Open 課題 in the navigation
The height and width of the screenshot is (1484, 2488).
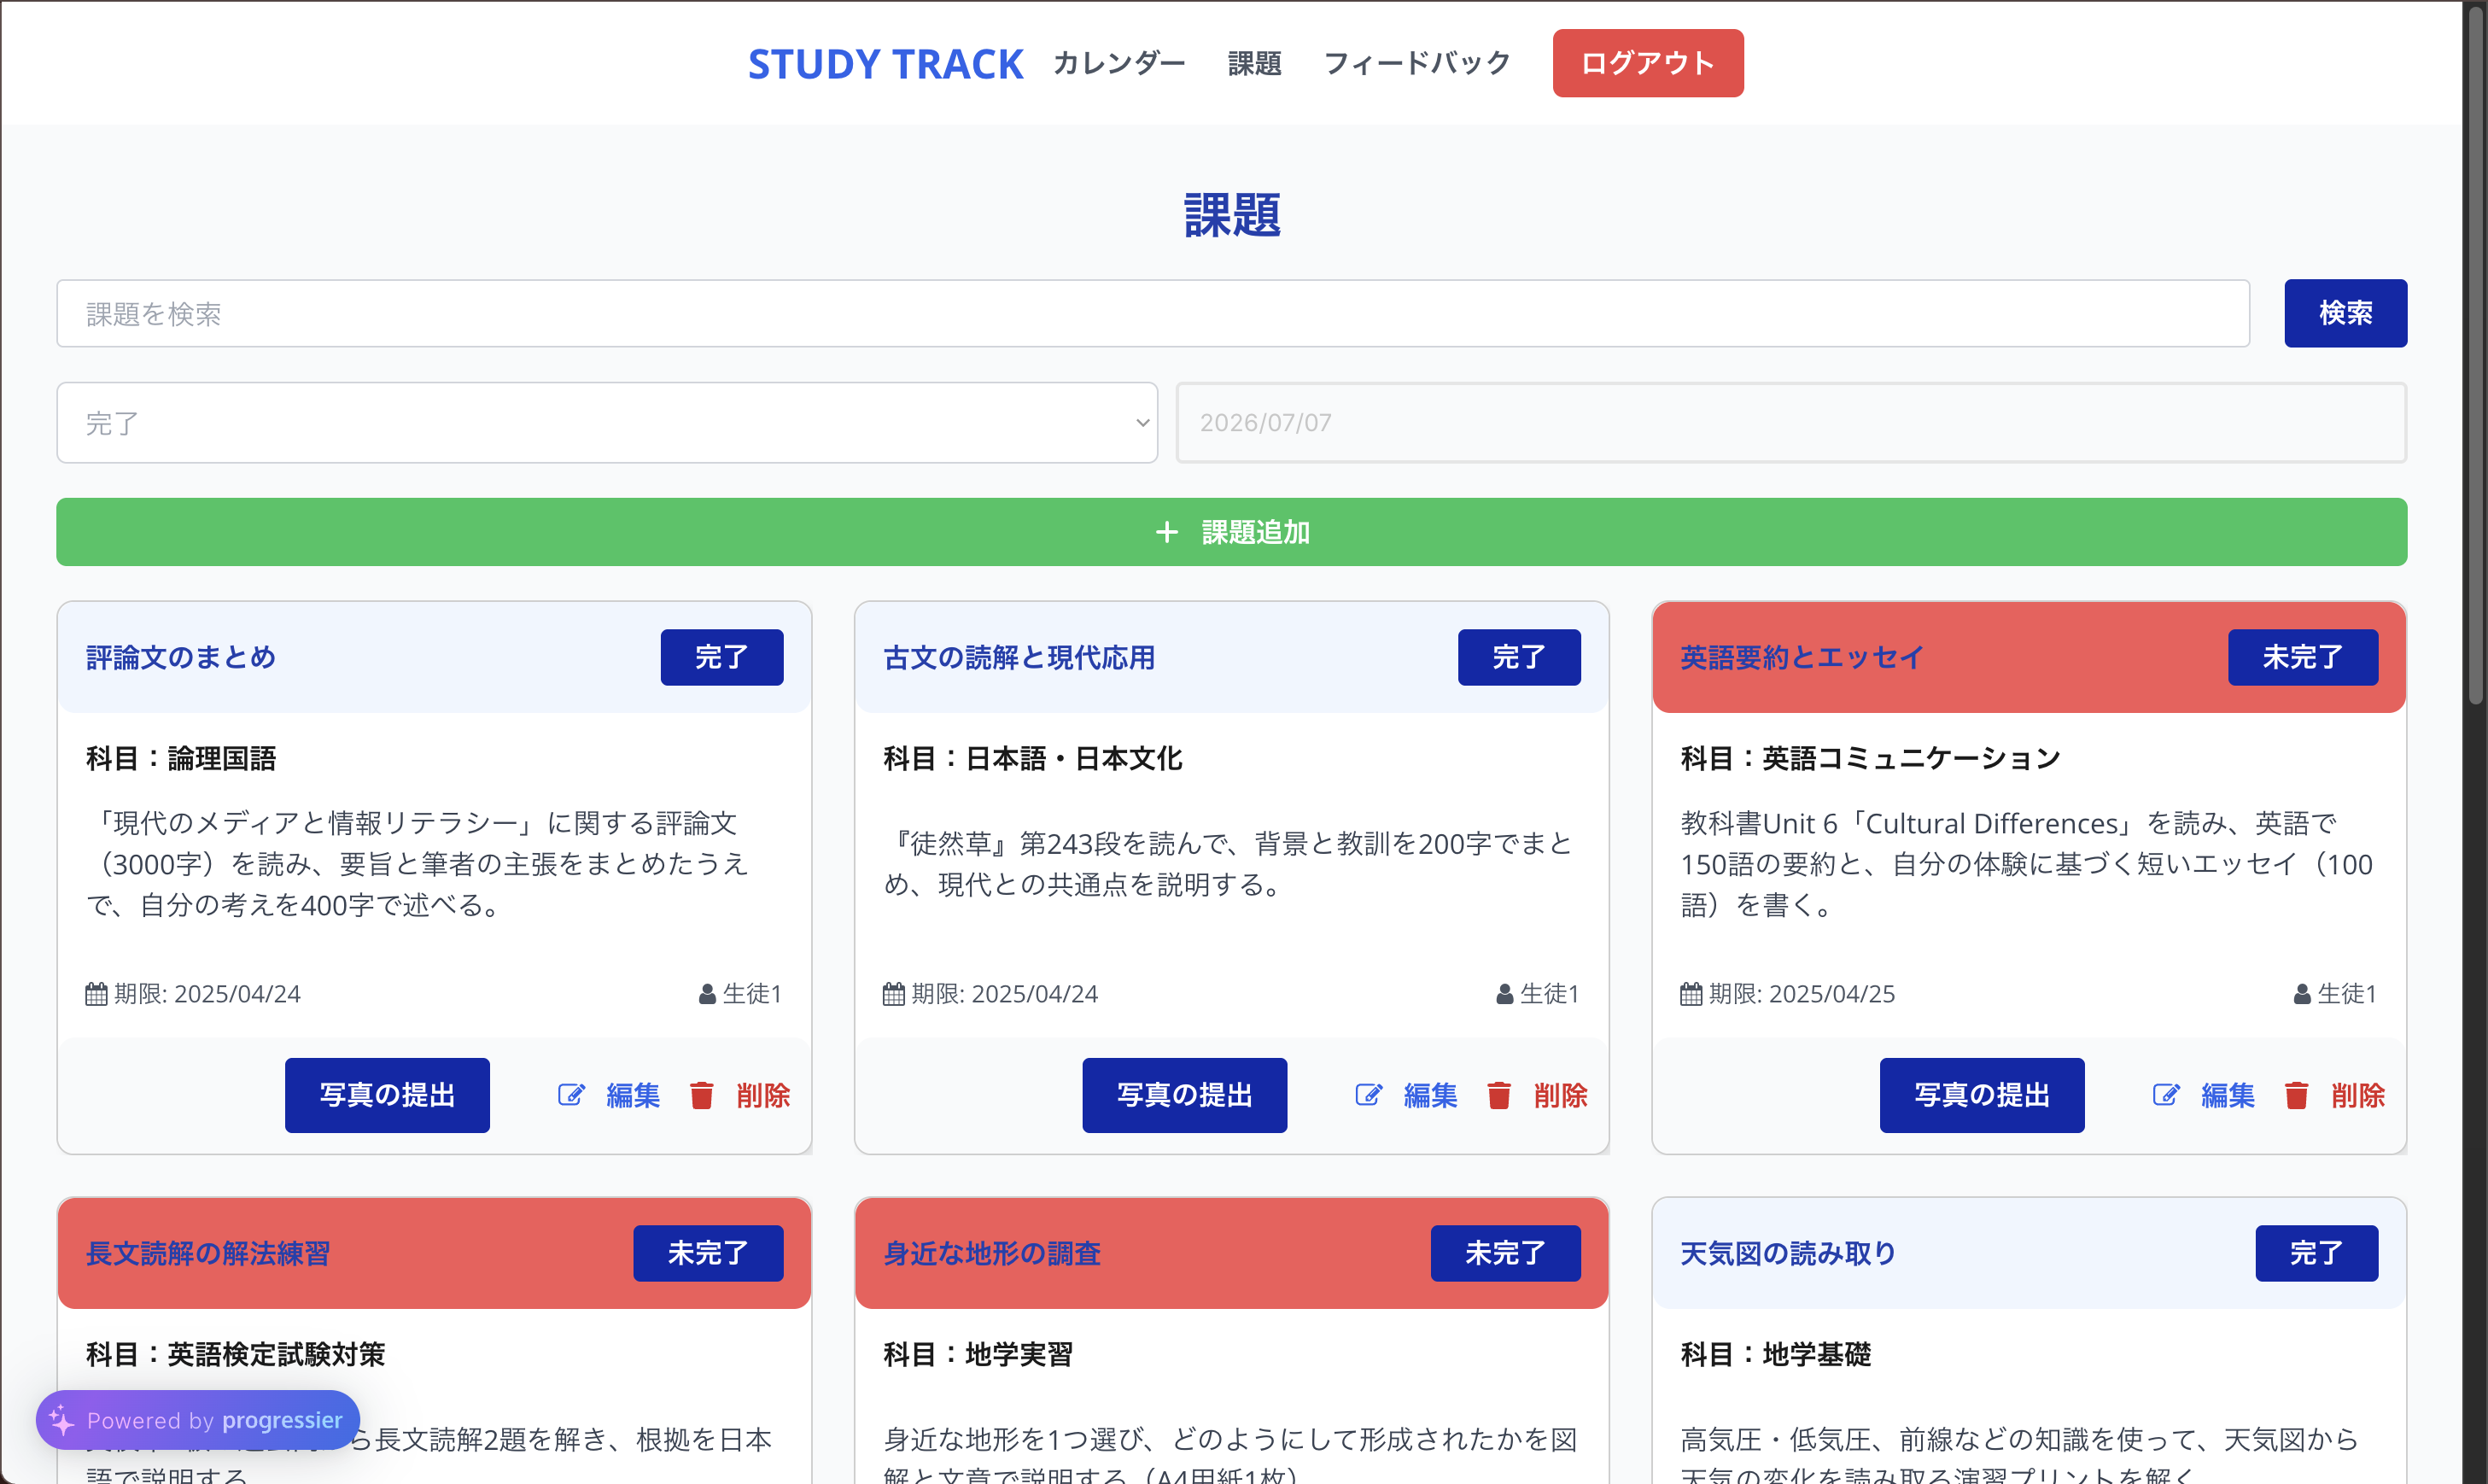point(1254,63)
